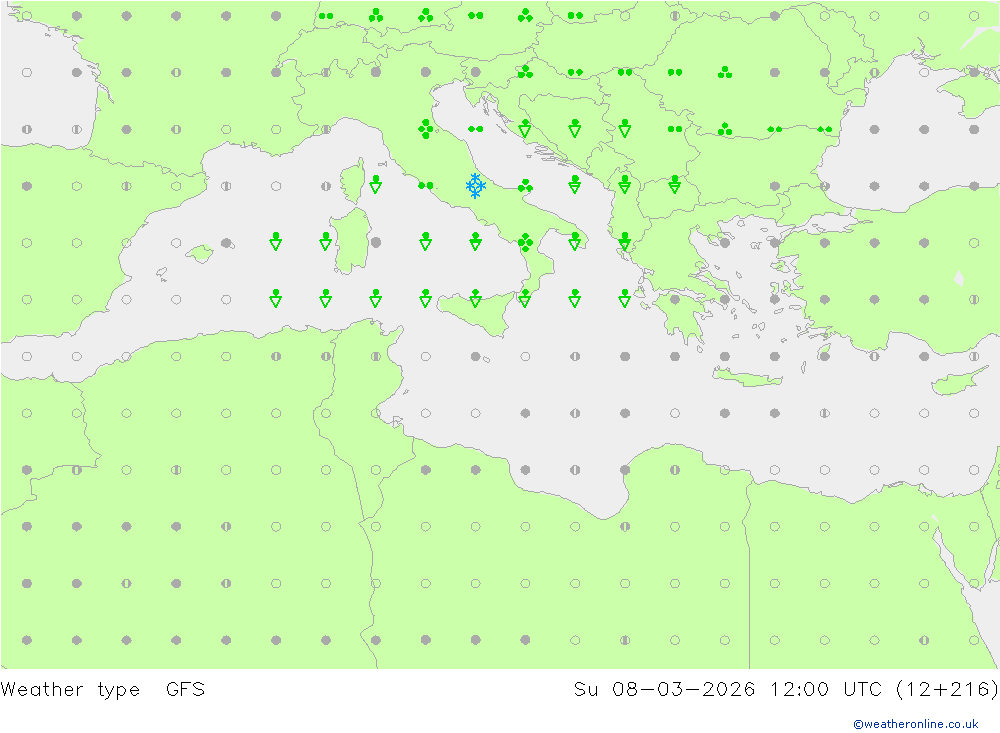Screen dimensions: 1000x733
Task: Click the '(12+216)' forecast run text
Action: pos(947,689)
